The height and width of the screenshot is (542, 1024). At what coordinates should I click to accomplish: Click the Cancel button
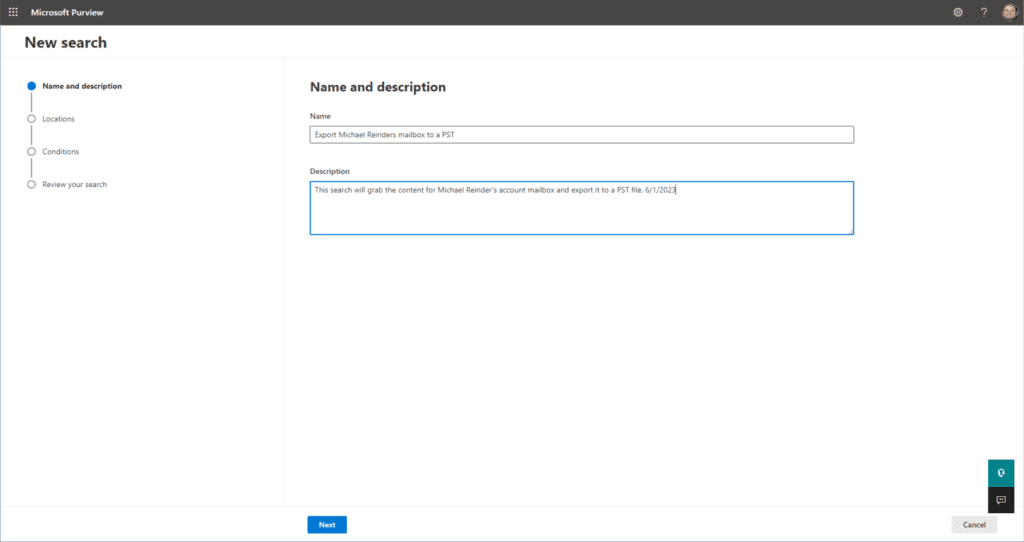(974, 525)
